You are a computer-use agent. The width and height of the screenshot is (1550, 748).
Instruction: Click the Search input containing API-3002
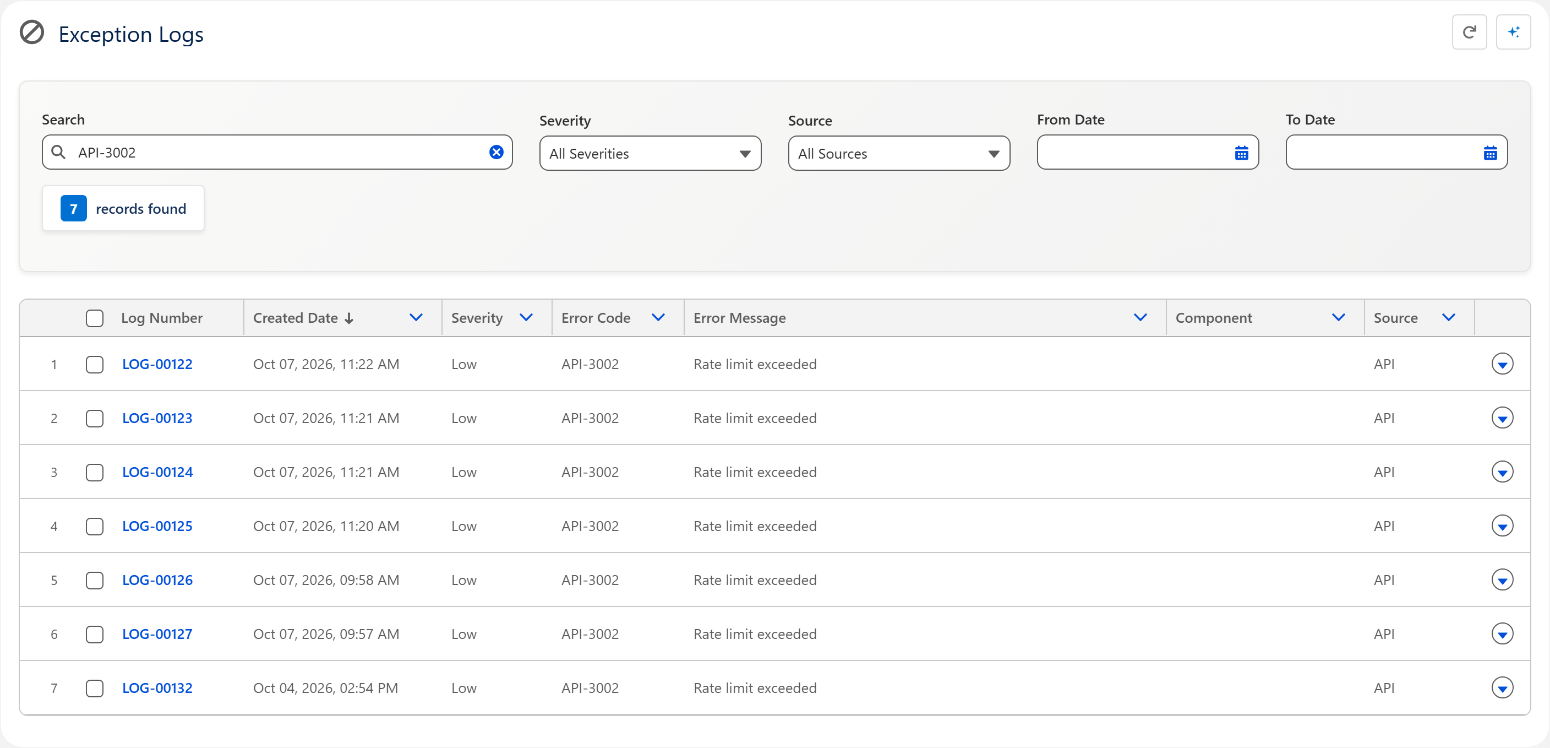point(277,152)
